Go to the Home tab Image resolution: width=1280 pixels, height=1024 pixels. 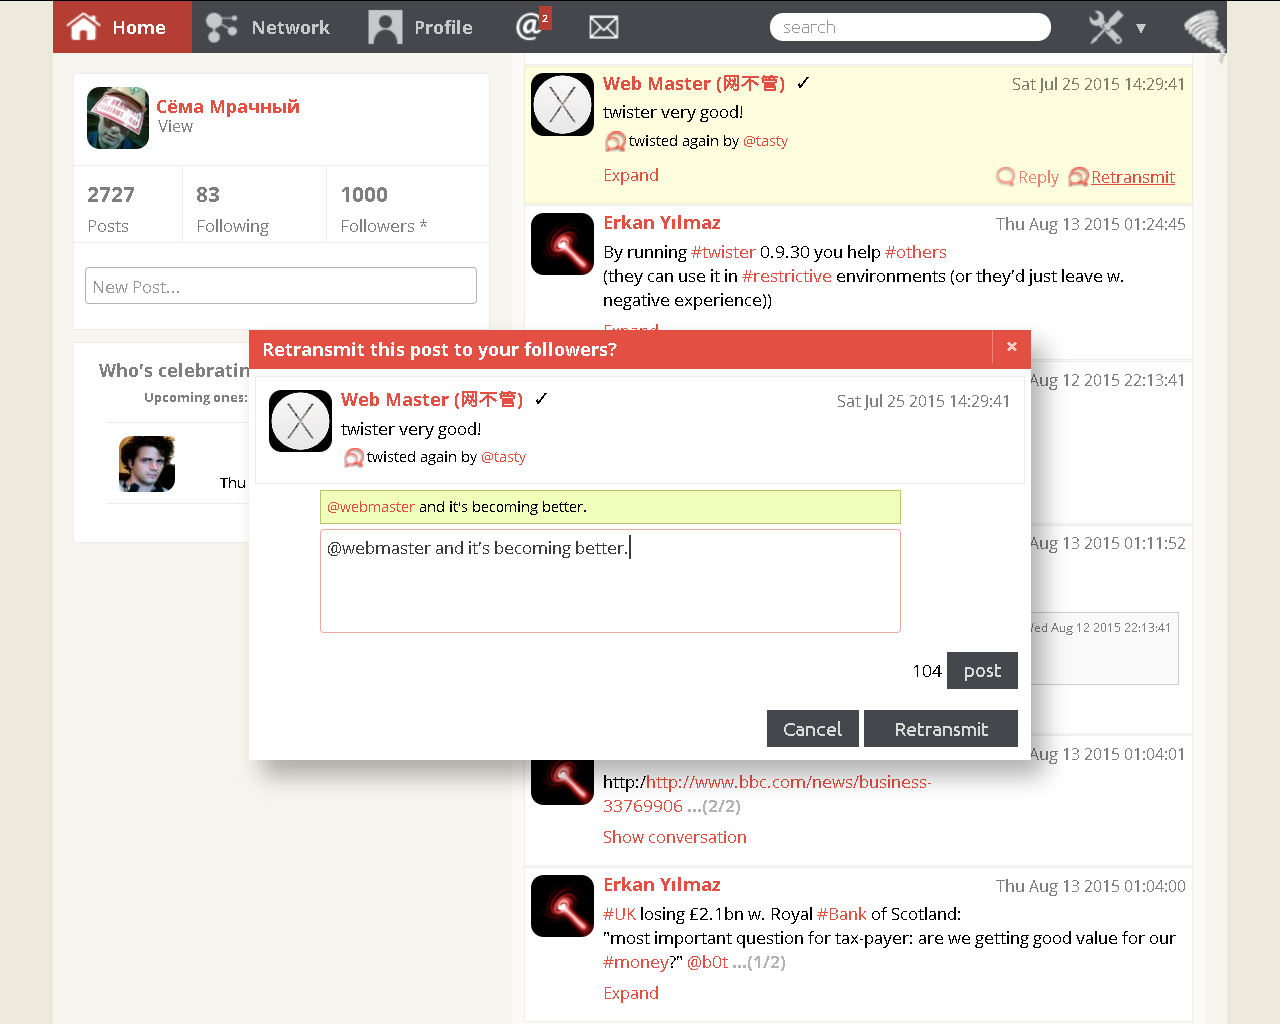[121, 27]
